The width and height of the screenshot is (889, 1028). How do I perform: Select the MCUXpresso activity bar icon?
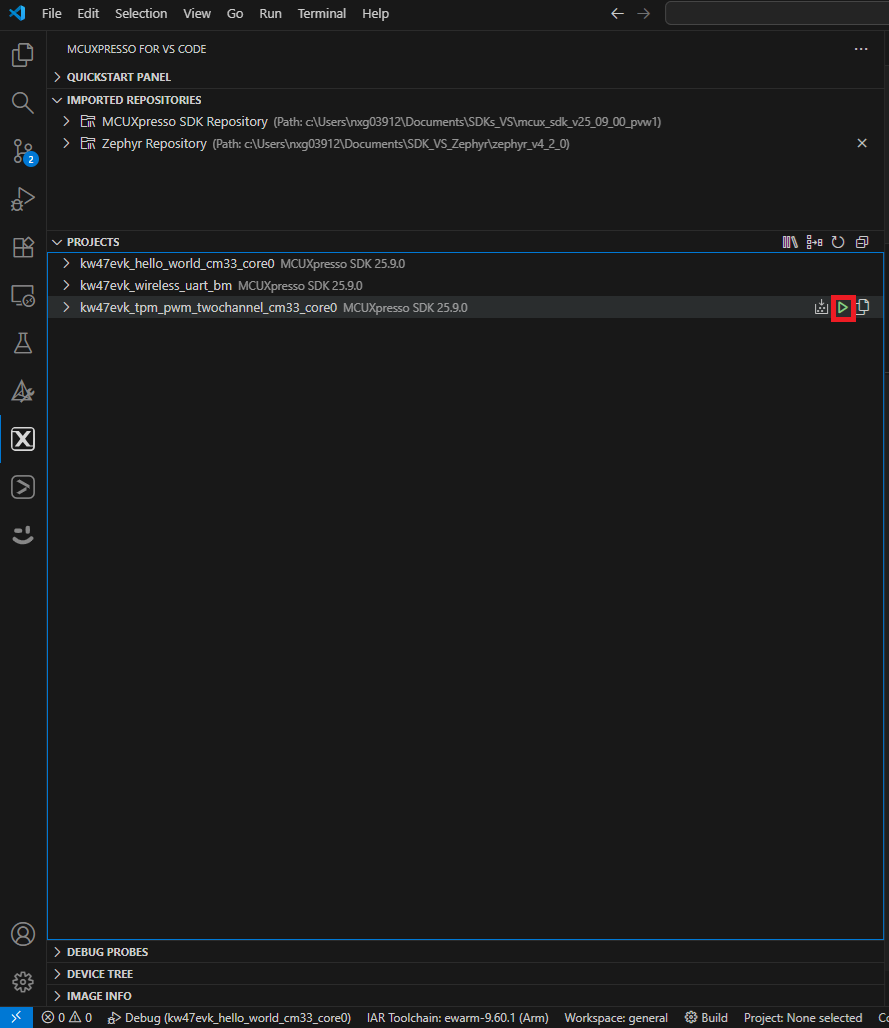tap(22, 438)
